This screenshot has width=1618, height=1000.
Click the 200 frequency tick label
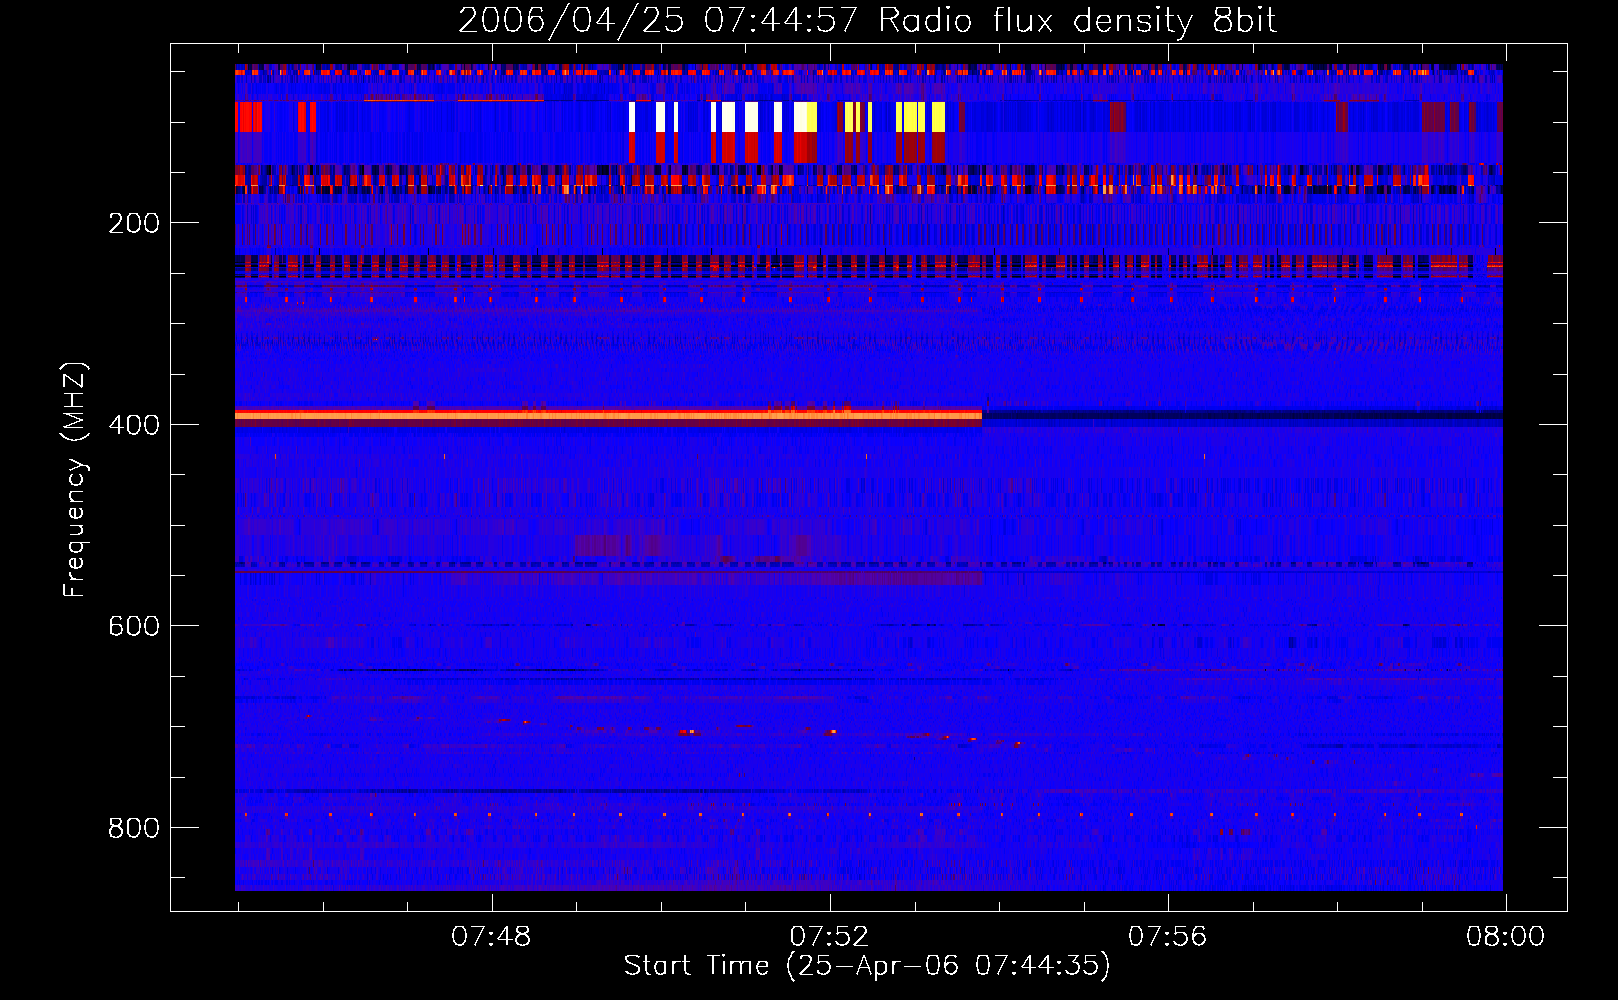[x=134, y=223]
